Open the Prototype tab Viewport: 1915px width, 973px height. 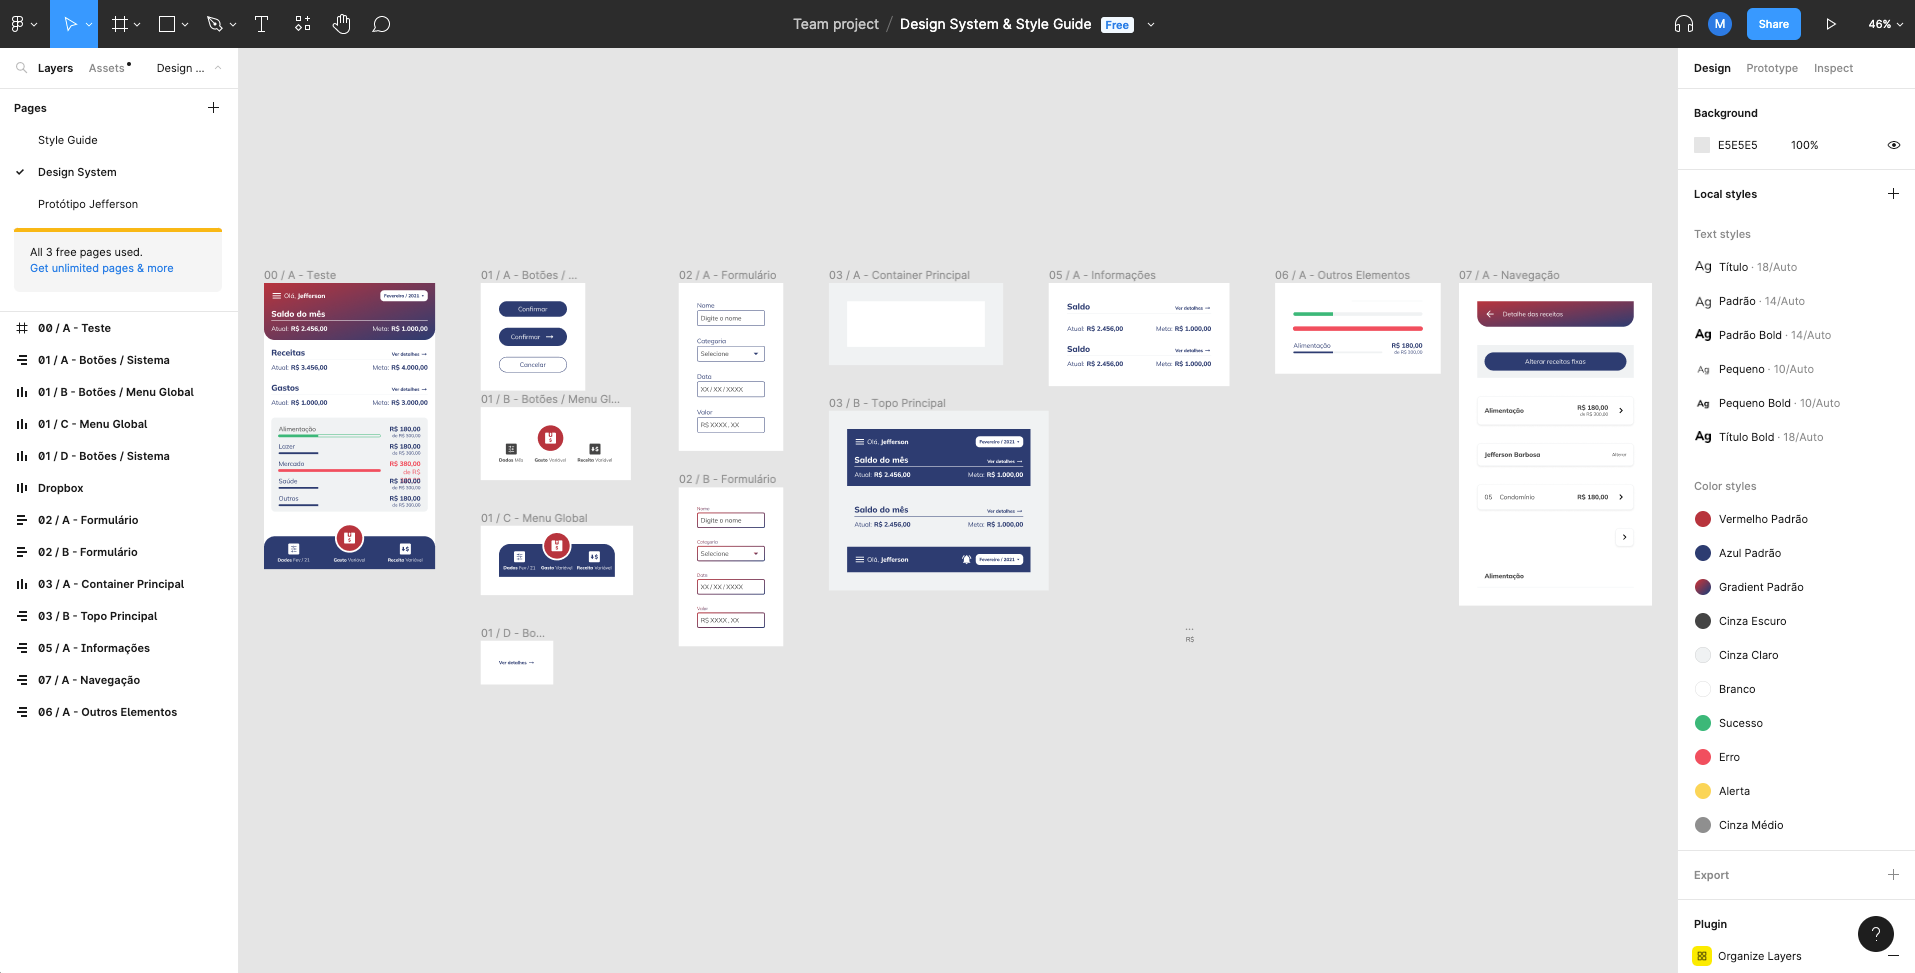(1772, 68)
